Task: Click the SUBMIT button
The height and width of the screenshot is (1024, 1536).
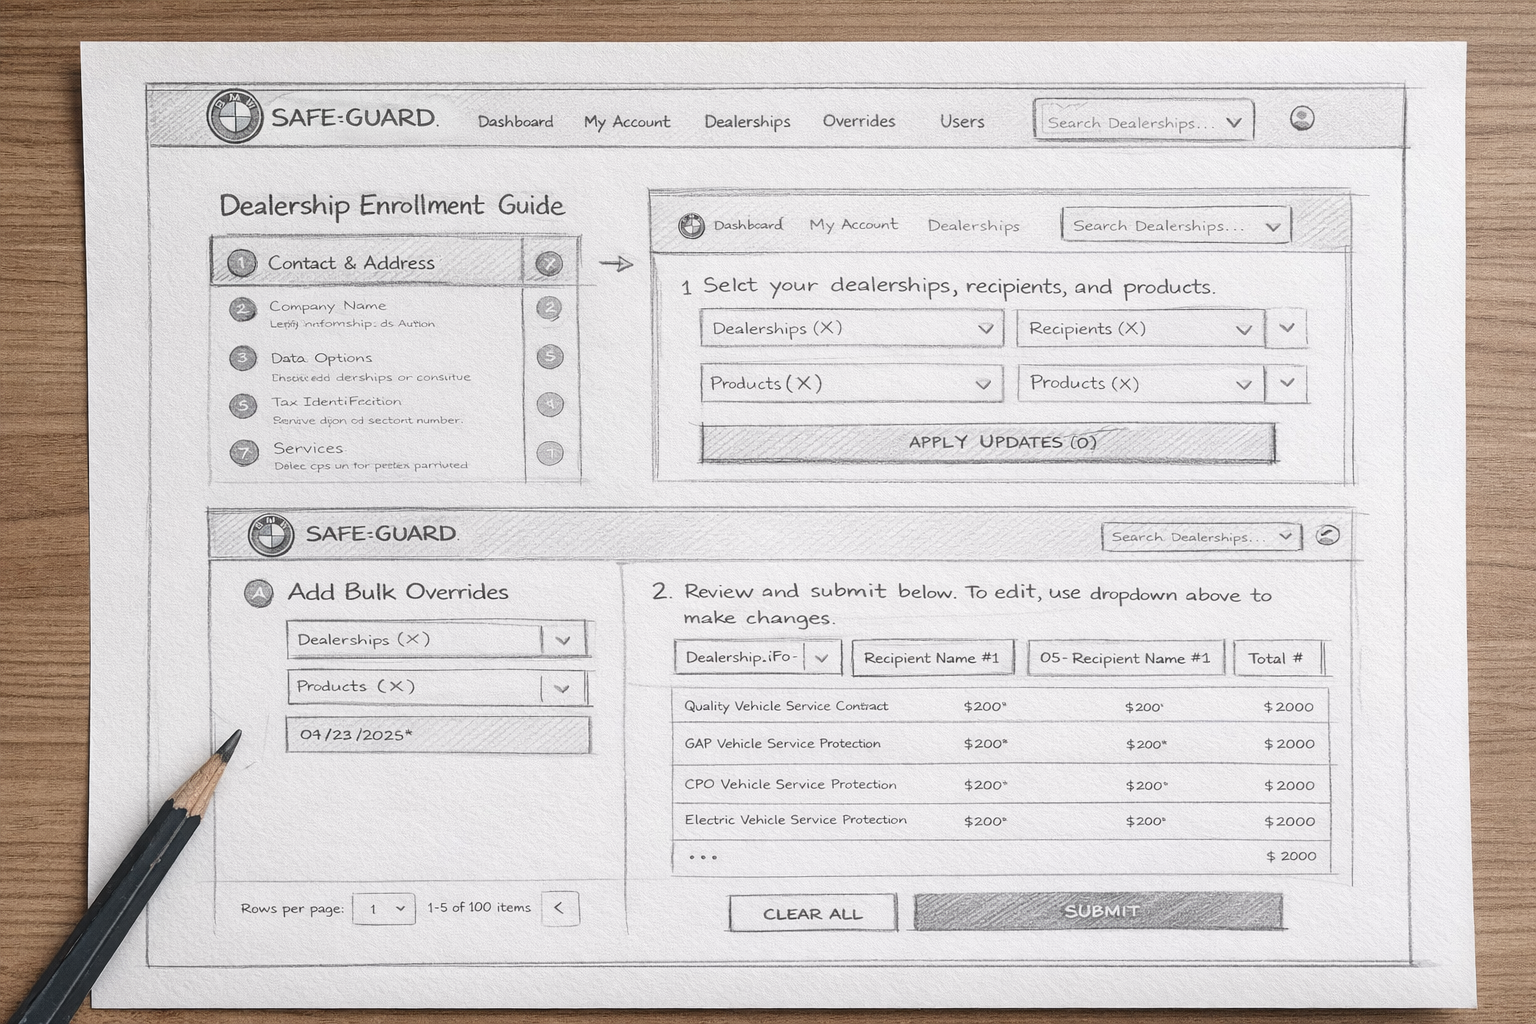Action: point(1098,911)
